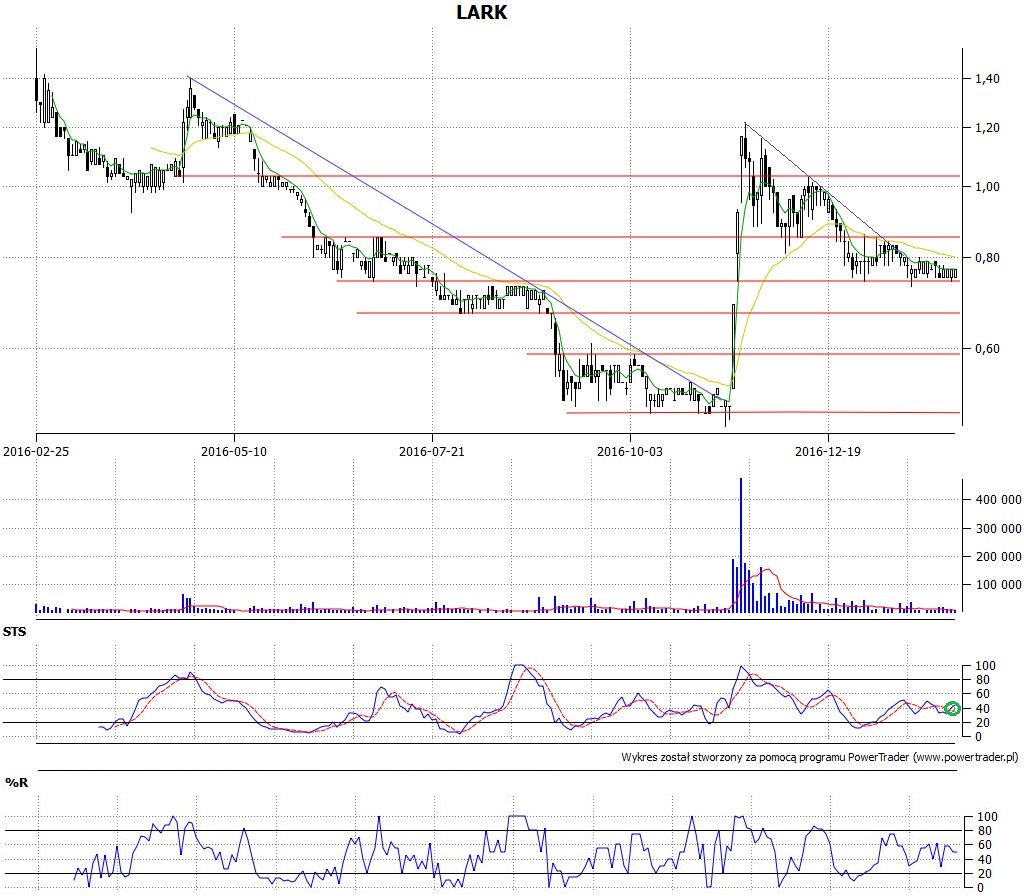1024x896 pixels.
Task: Click the 1,40 price axis label
Action: coord(987,79)
